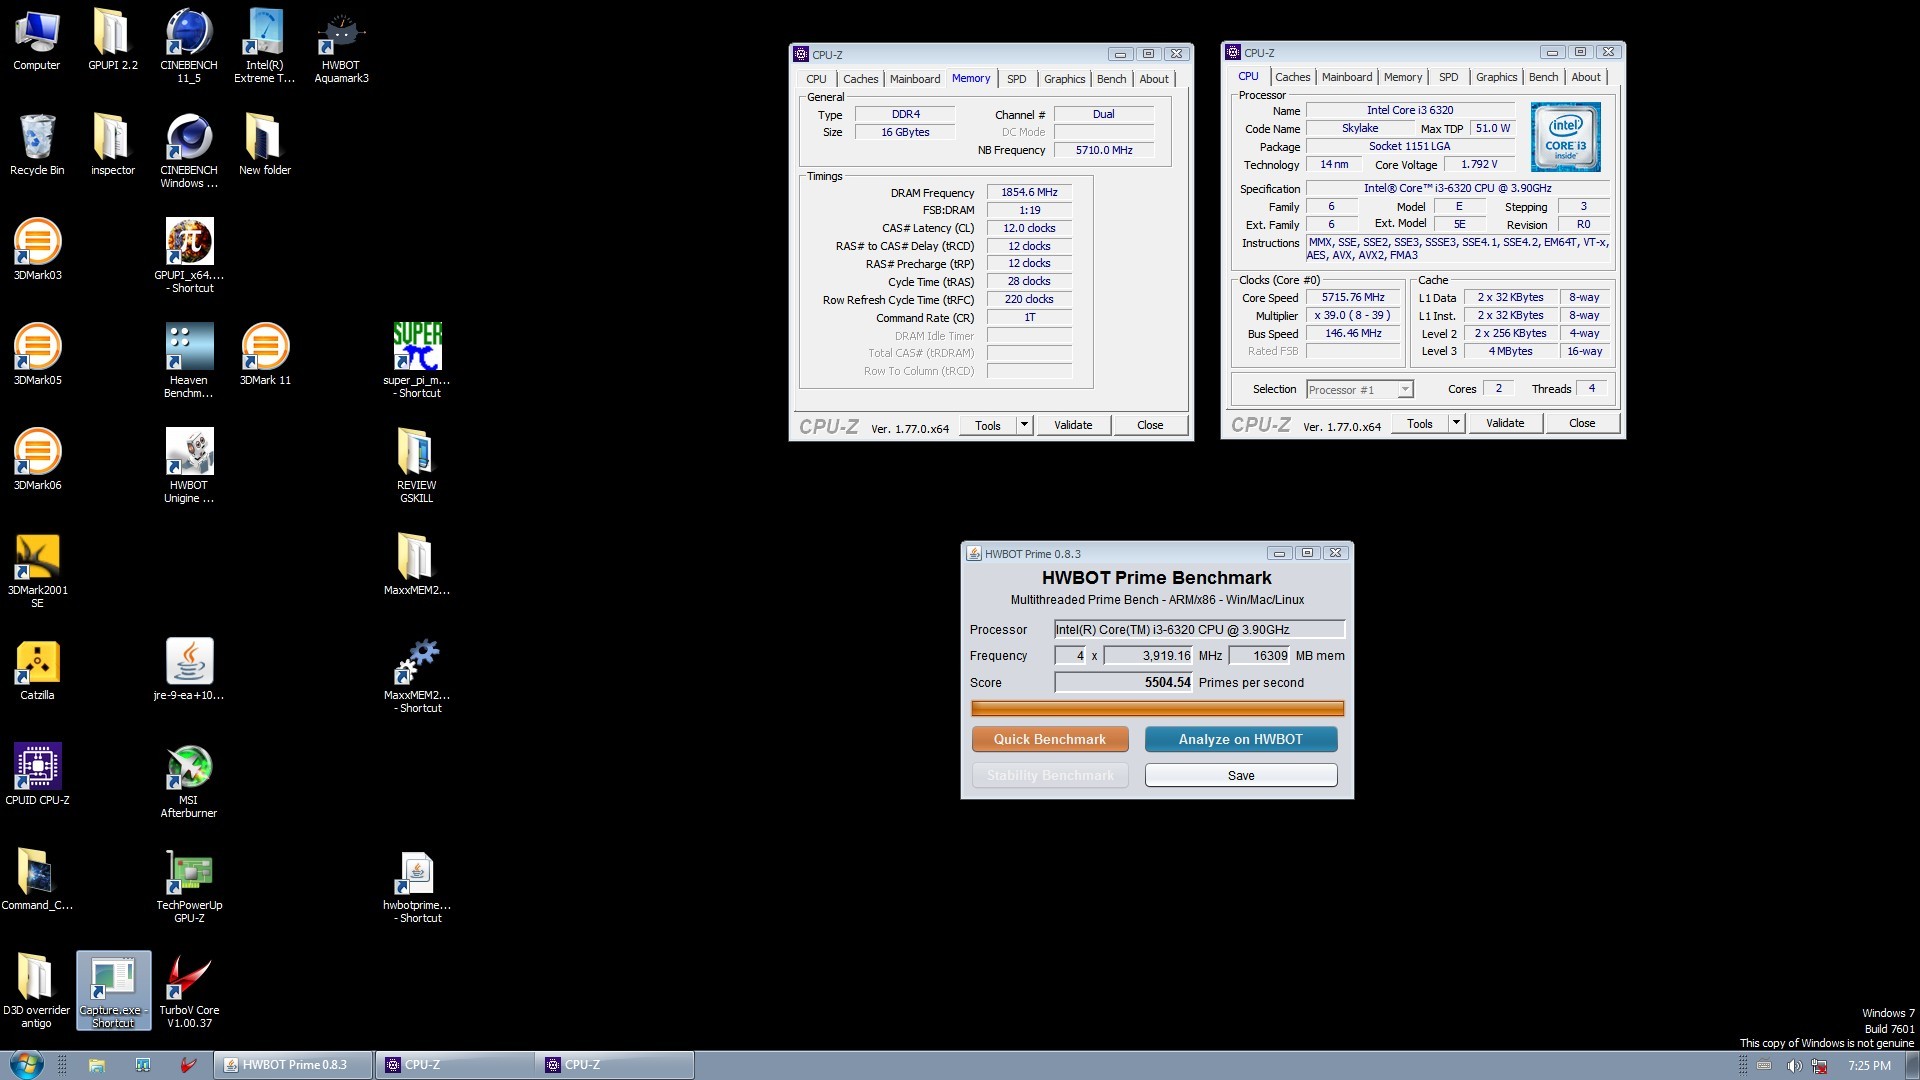Image resolution: width=1920 pixels, height=1080 pixels.
Task: Open Bench tab in right CPU-Z window
Action: [1543, 77]
